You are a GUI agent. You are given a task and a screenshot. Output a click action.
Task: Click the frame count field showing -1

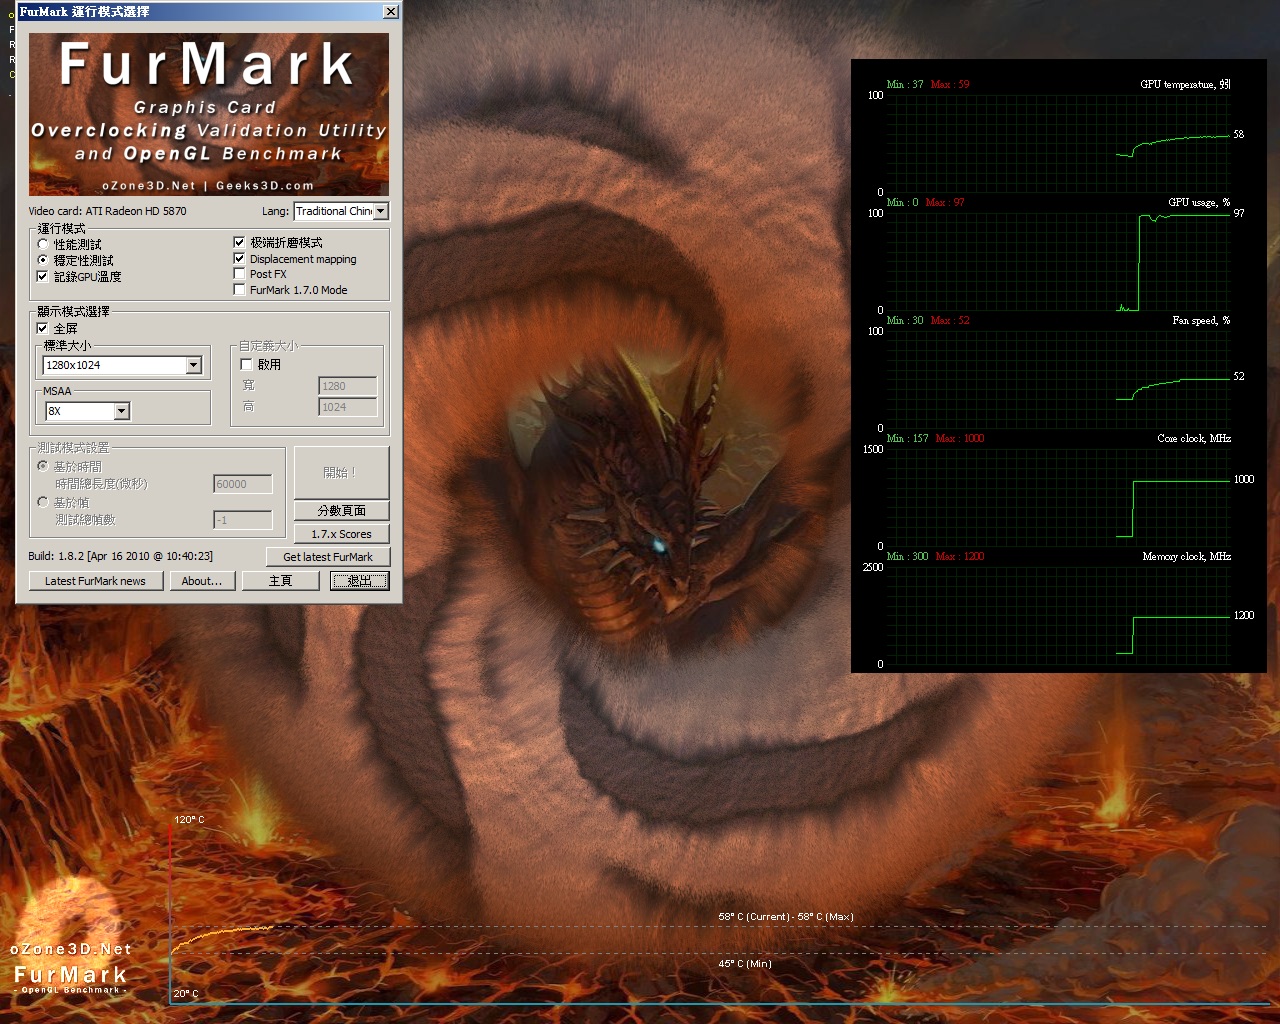point(243,520)
